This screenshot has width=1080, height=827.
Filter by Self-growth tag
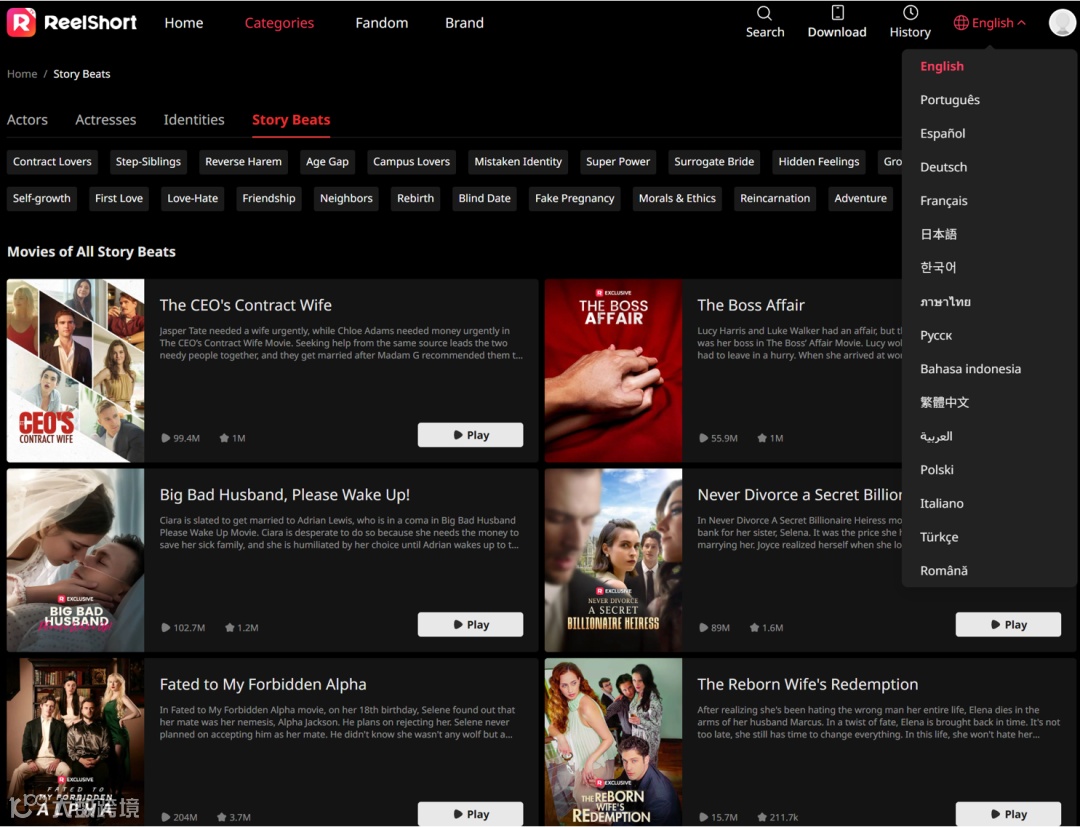[x=41, y=198]
